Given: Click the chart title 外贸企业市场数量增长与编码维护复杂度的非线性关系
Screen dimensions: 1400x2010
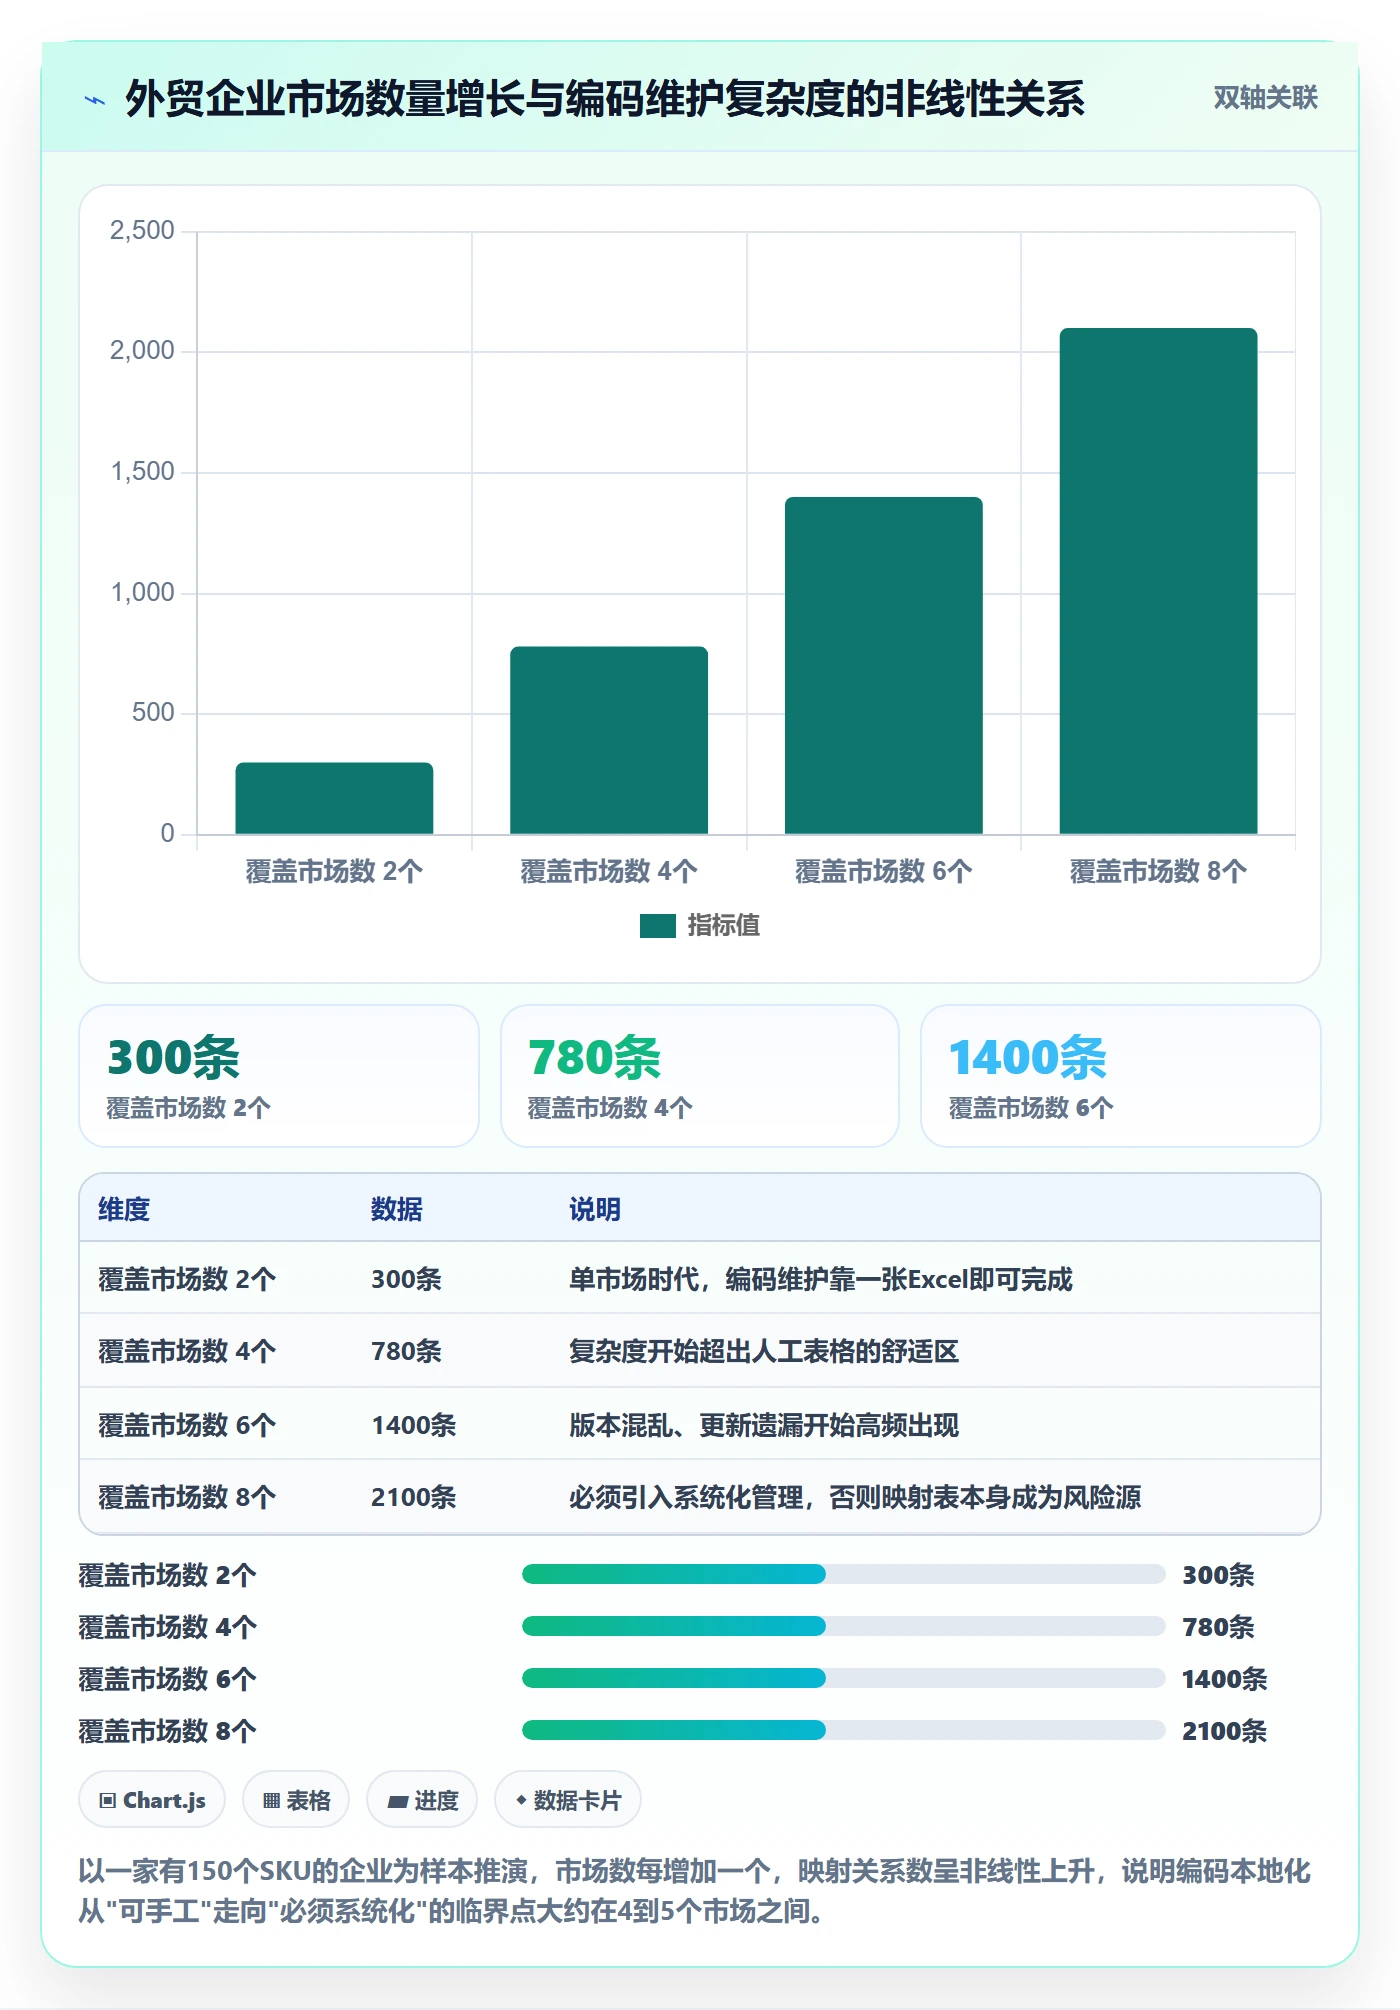Looking at the screenshot, I should (605, 99).
